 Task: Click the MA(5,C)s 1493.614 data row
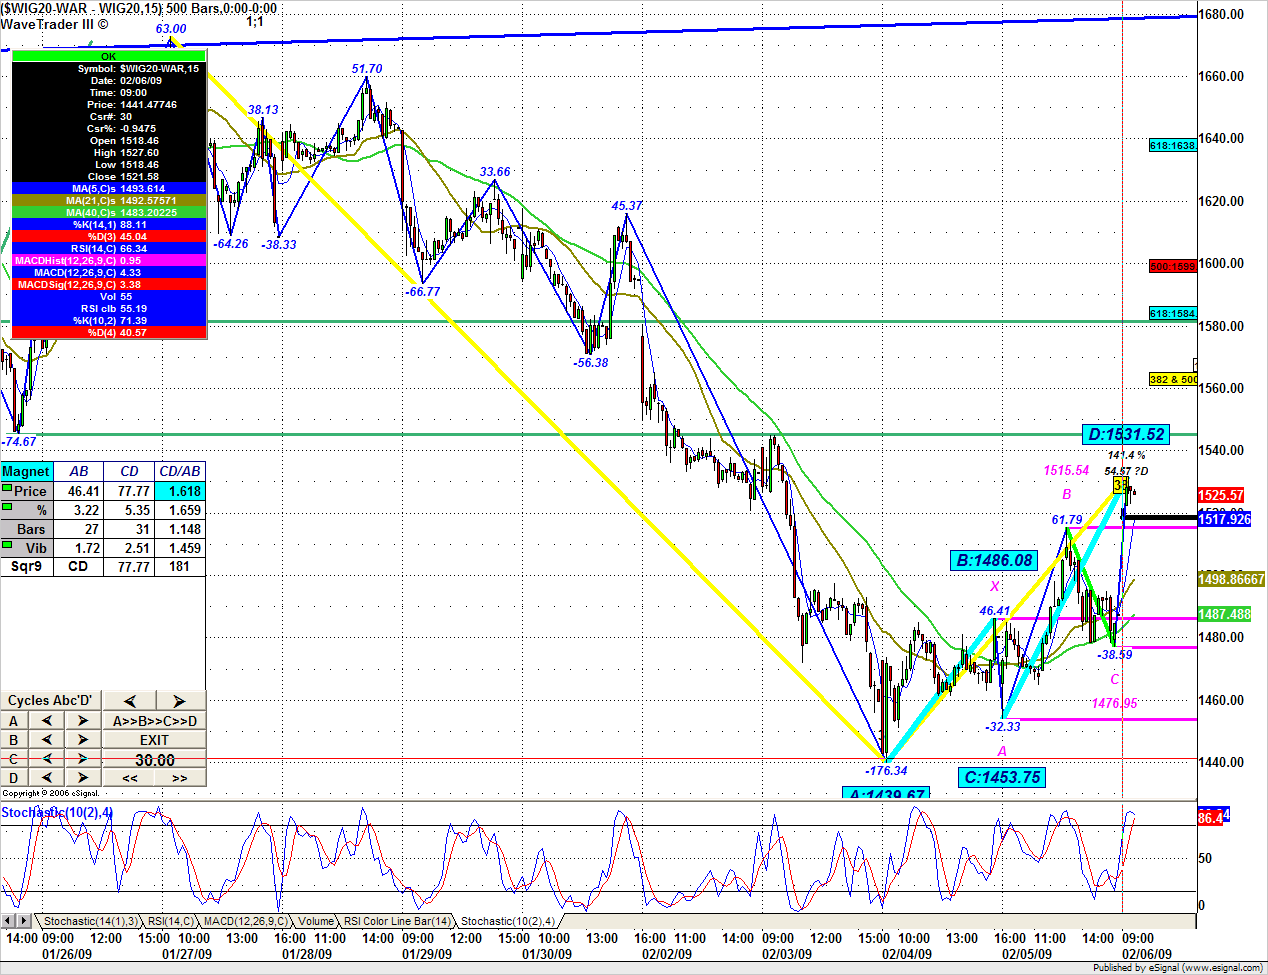tap(109, 189)
